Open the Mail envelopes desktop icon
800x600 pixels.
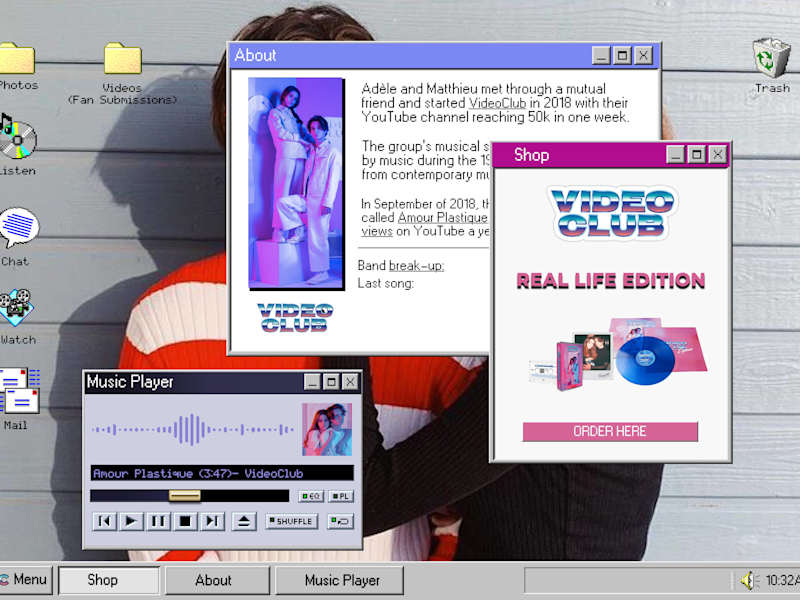[19, 390]
